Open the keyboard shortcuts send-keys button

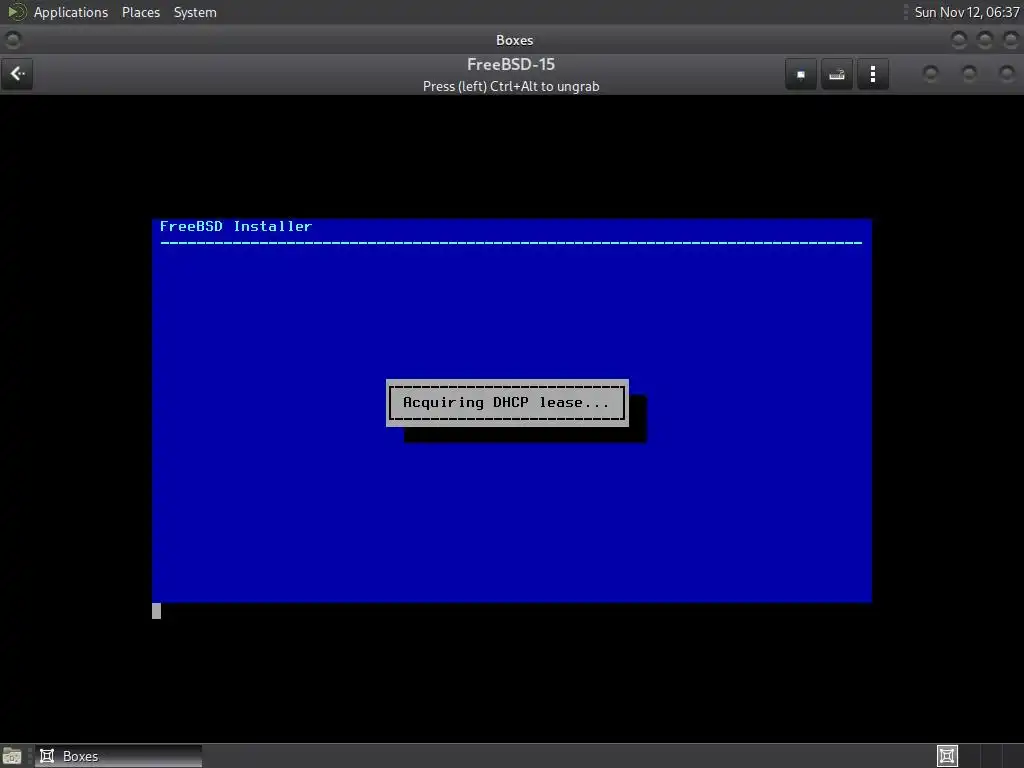pyautogui.click(x=837, y=74)
